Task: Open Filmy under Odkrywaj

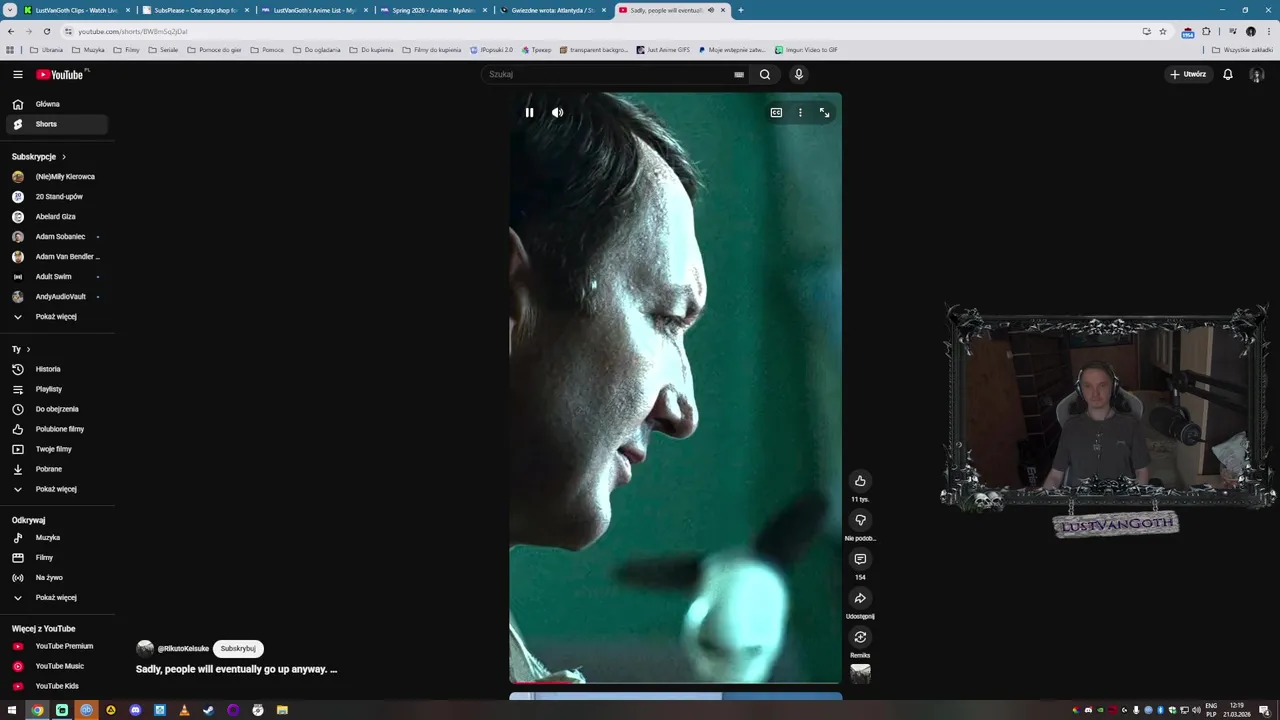Action: point(57,558)
